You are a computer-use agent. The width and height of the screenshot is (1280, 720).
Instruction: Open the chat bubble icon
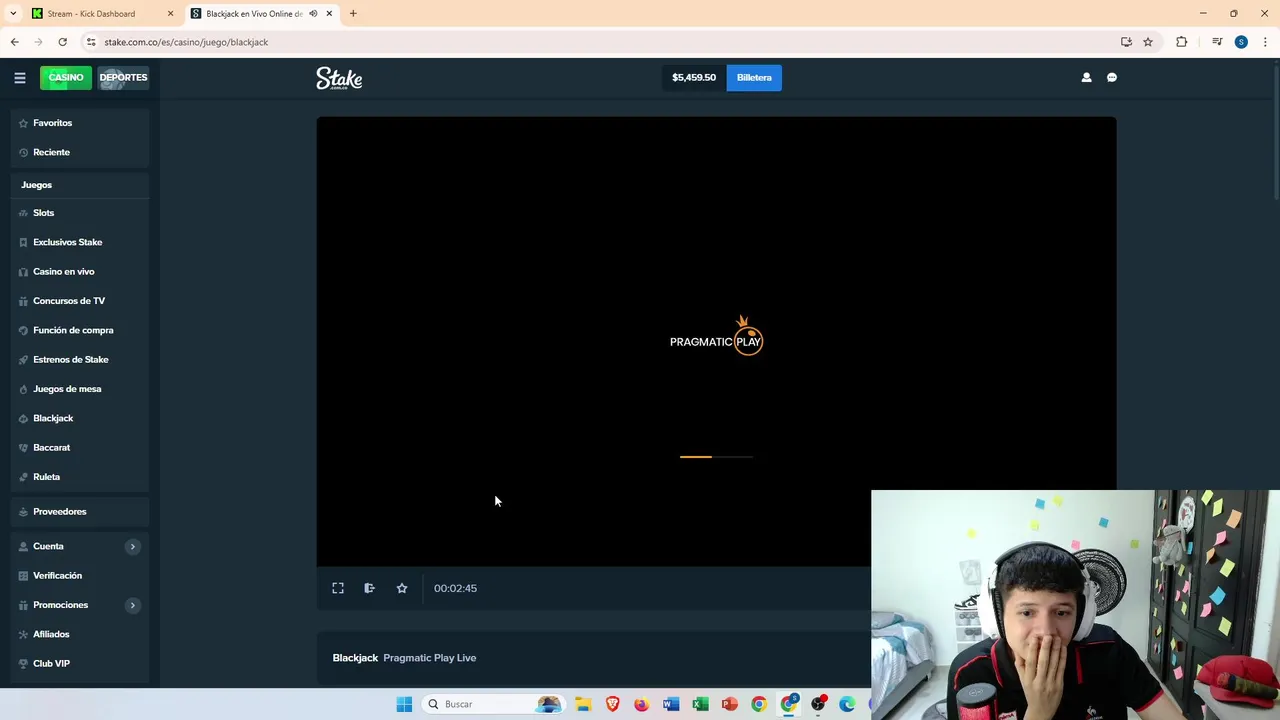point(1112,78)
